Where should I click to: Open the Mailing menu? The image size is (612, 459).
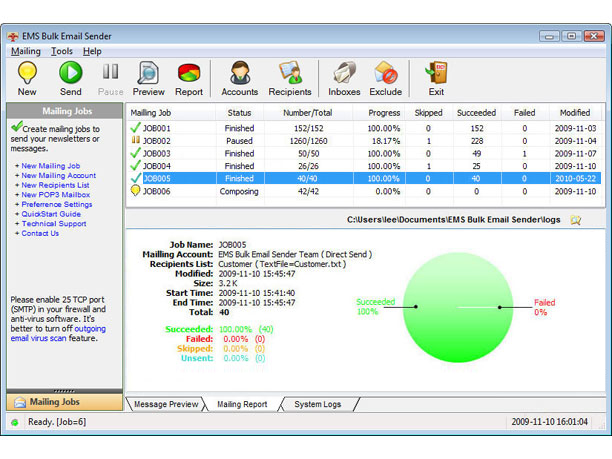click(26, 51)
